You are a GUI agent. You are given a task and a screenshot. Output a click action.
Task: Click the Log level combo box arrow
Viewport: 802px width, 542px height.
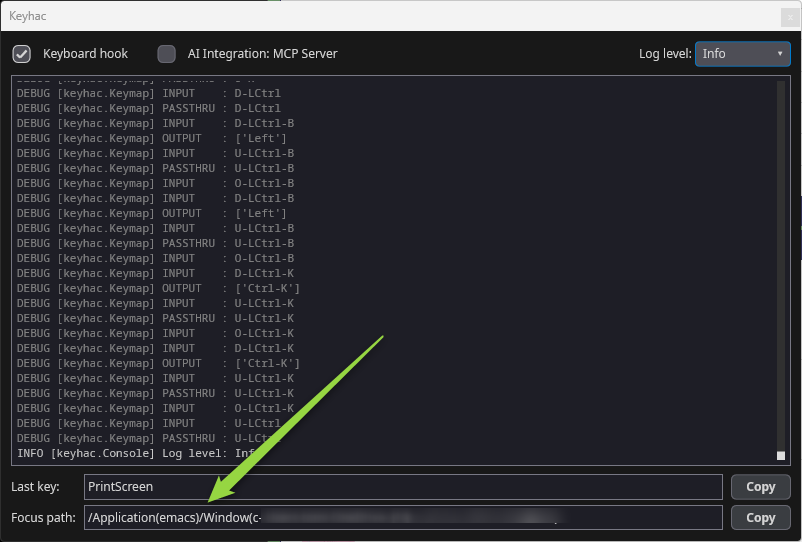click(x=779, y=54)
